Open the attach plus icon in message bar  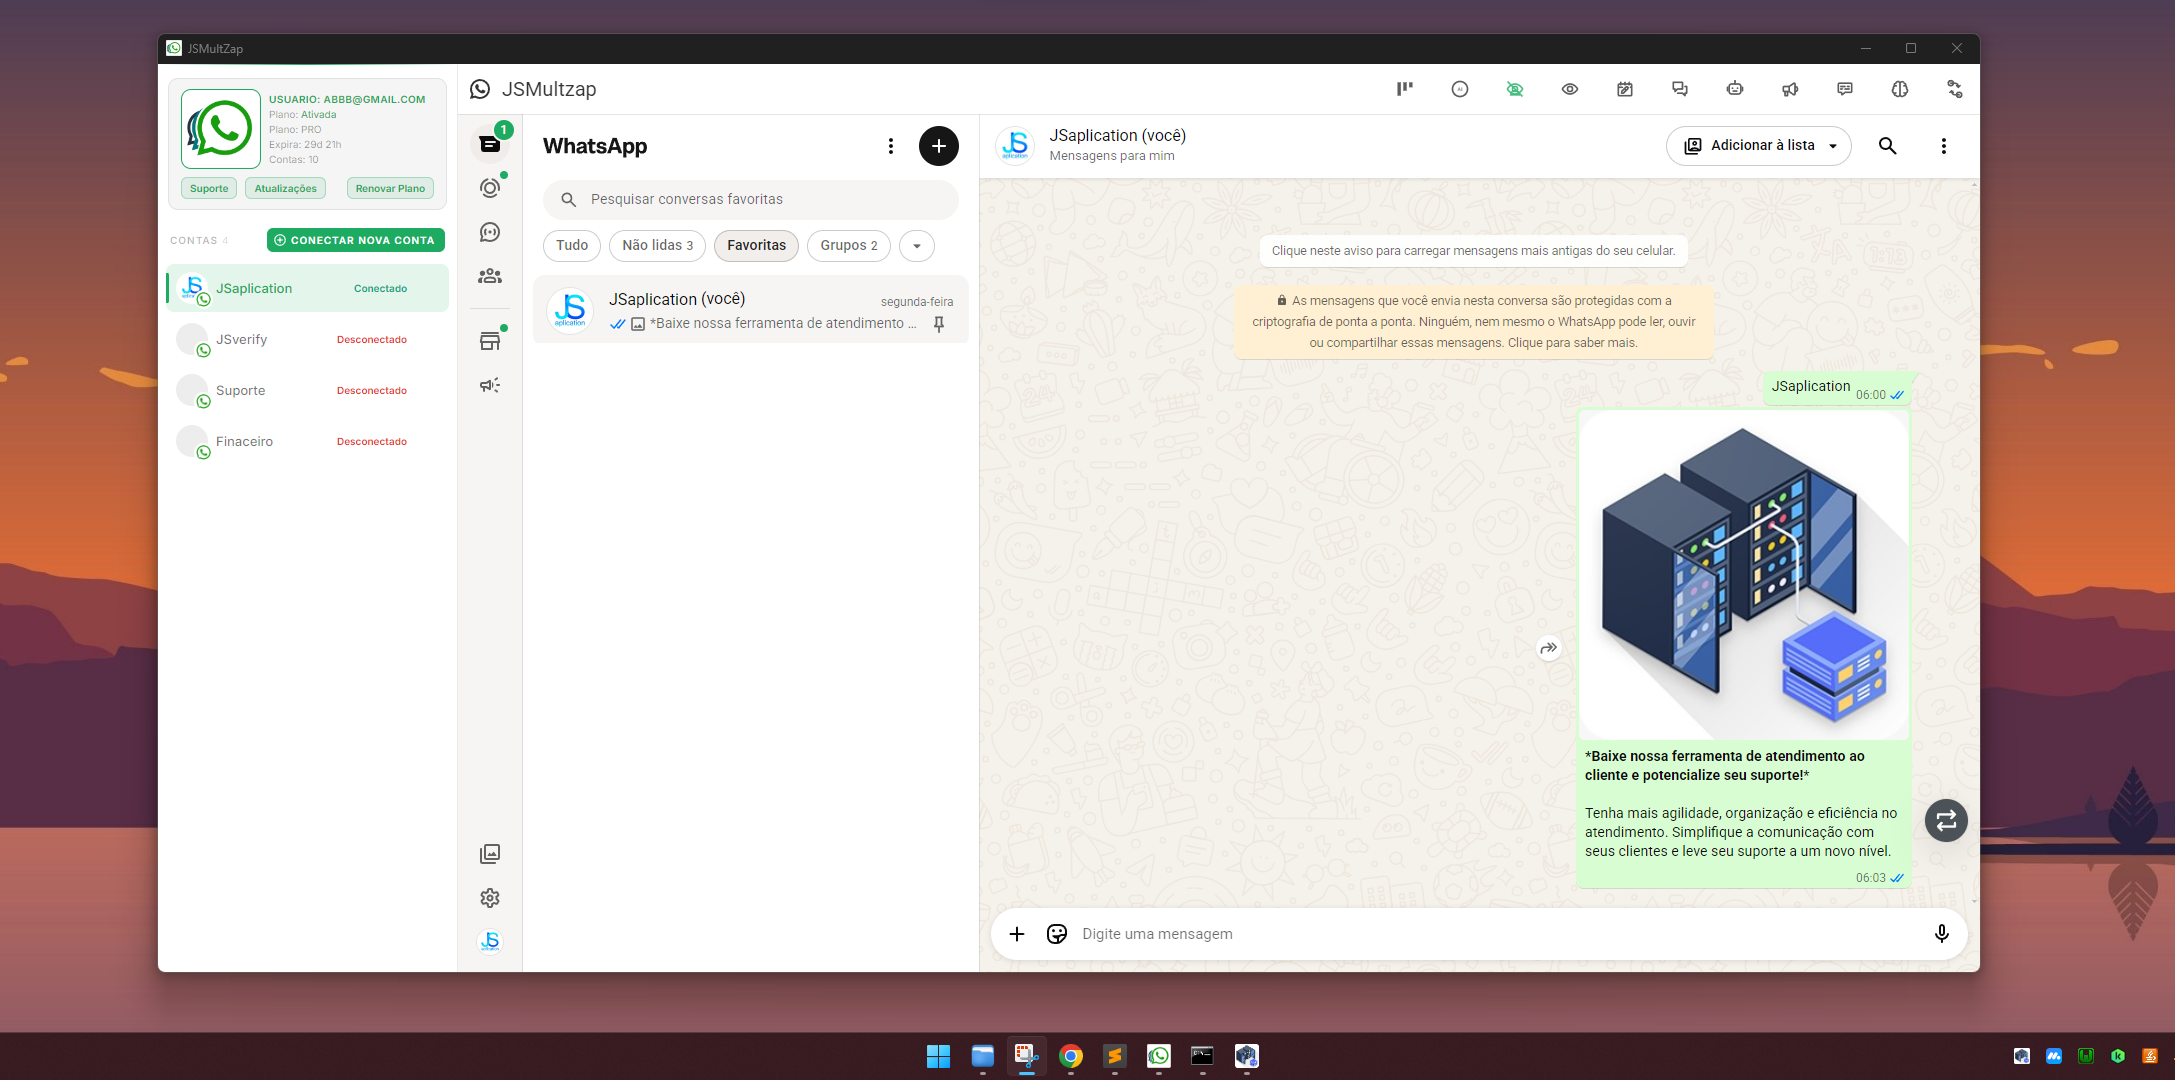[x=1017, y=934]
